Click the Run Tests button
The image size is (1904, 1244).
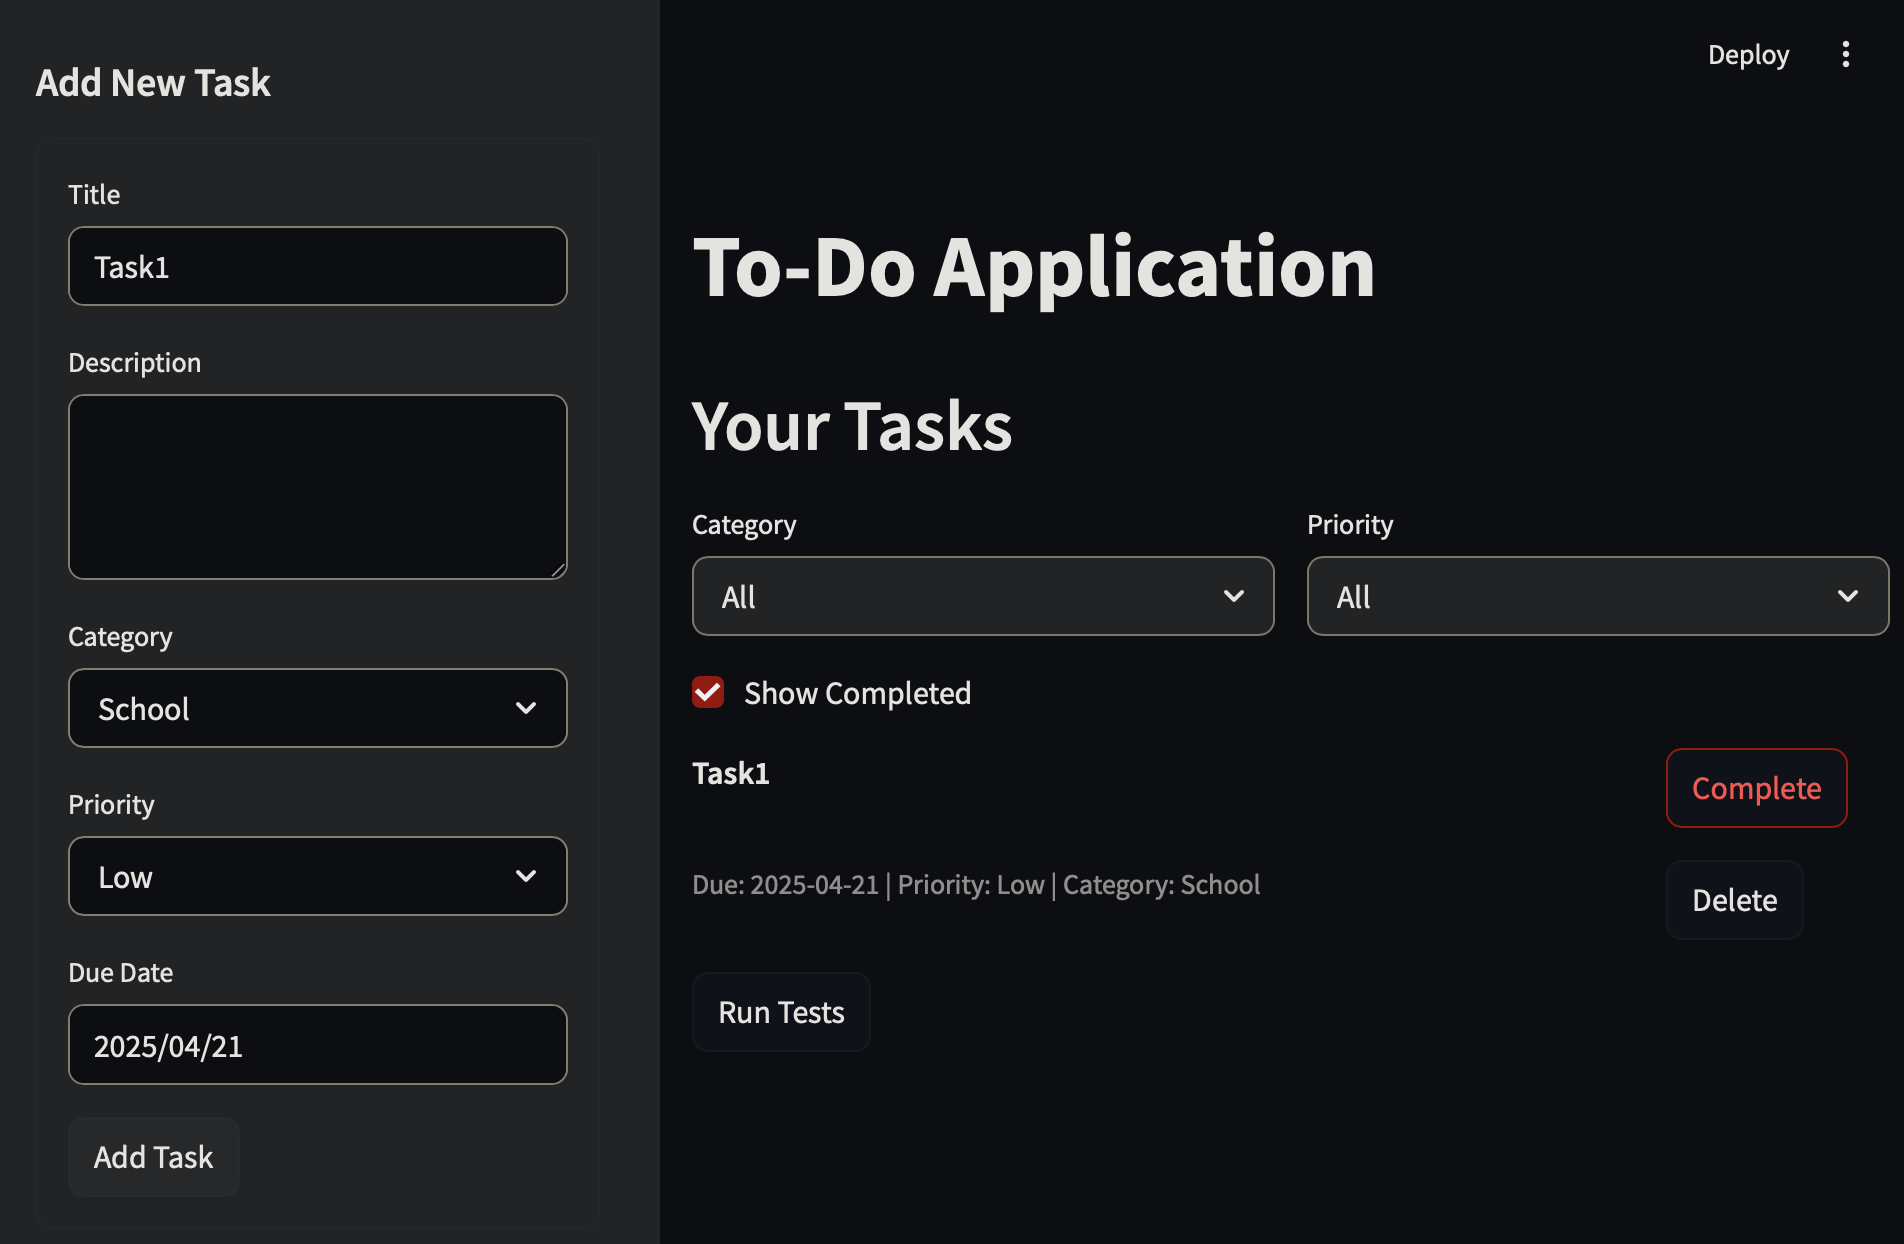click(x=781, y=1012)
